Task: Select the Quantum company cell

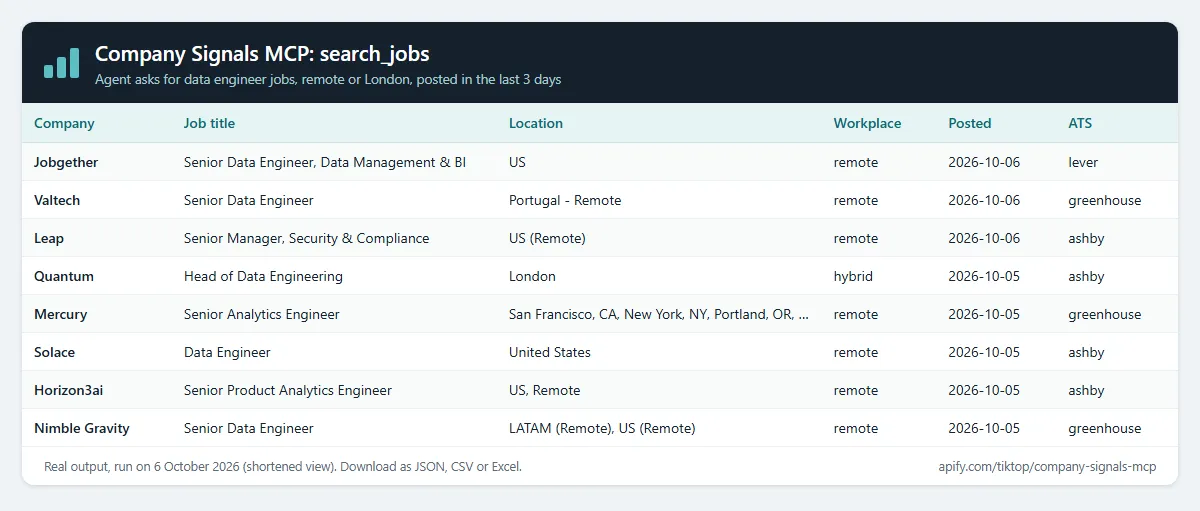Action: pos(64,276)
